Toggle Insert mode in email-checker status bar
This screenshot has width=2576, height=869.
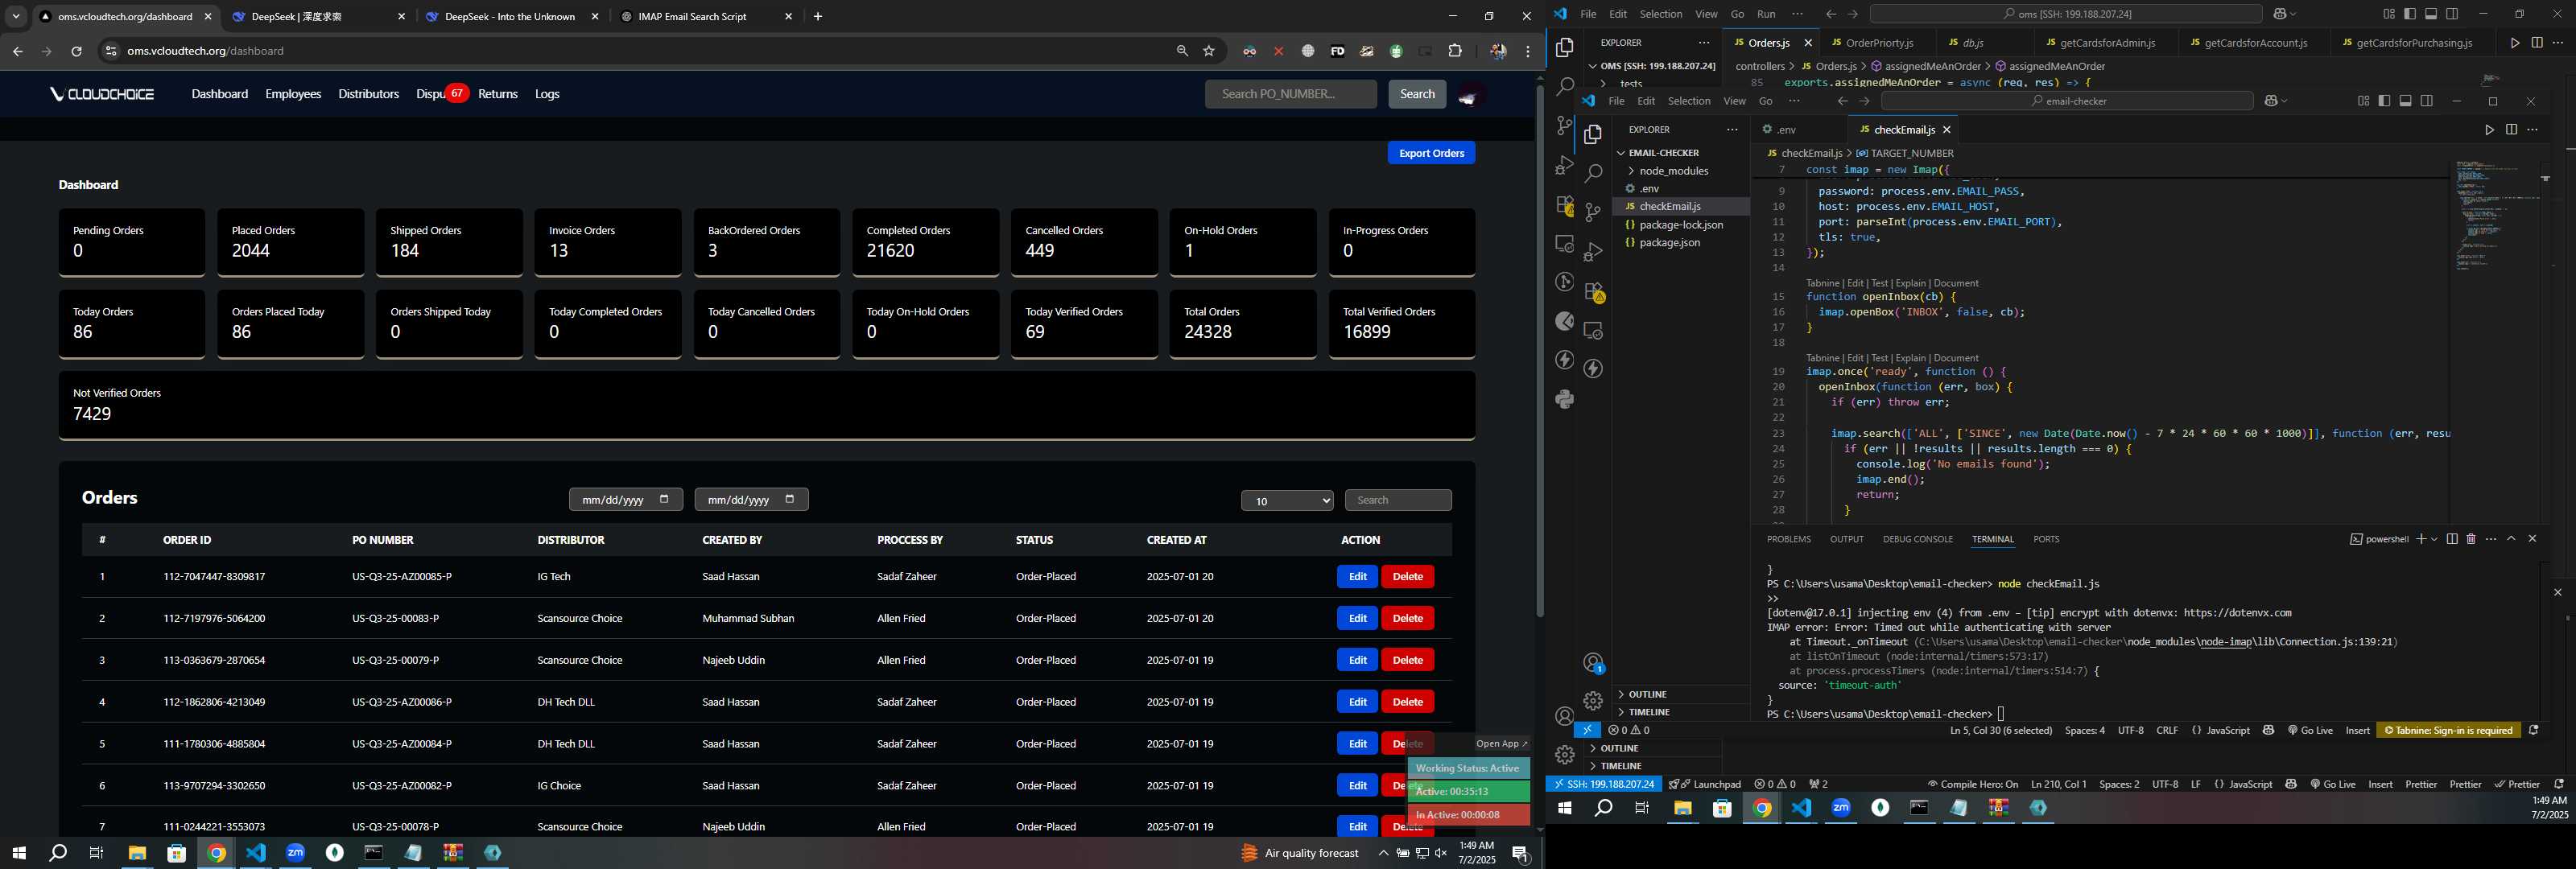coord(2357,730)
